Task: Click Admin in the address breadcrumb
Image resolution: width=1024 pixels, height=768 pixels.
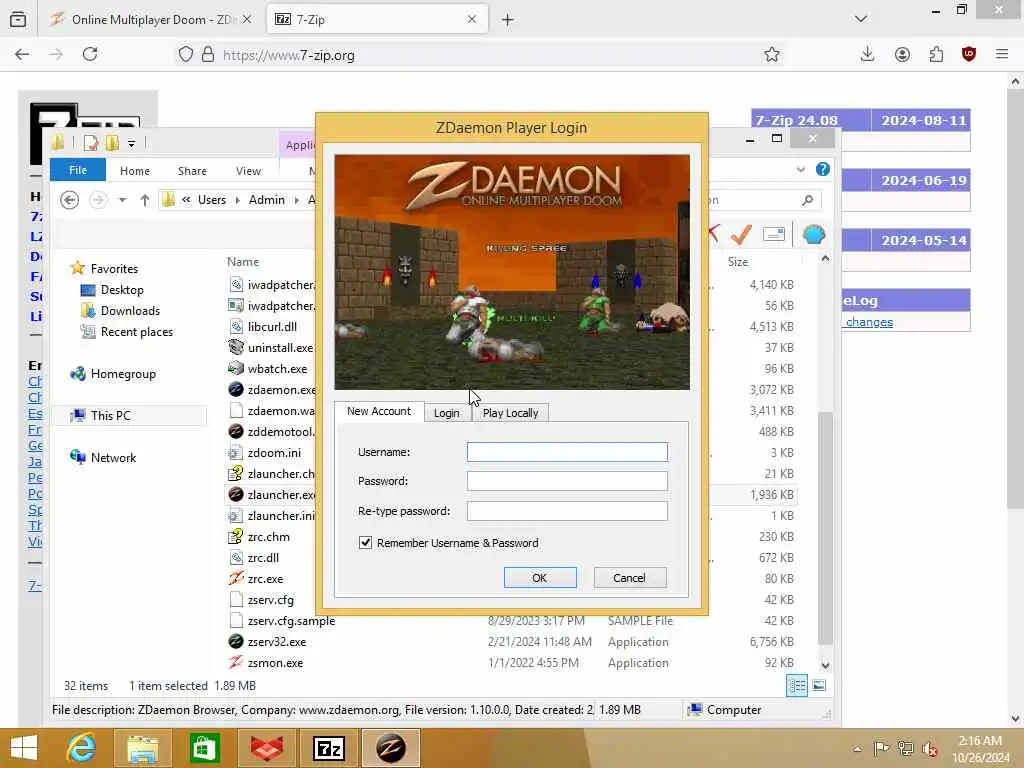Action: (x=266, y=200)
